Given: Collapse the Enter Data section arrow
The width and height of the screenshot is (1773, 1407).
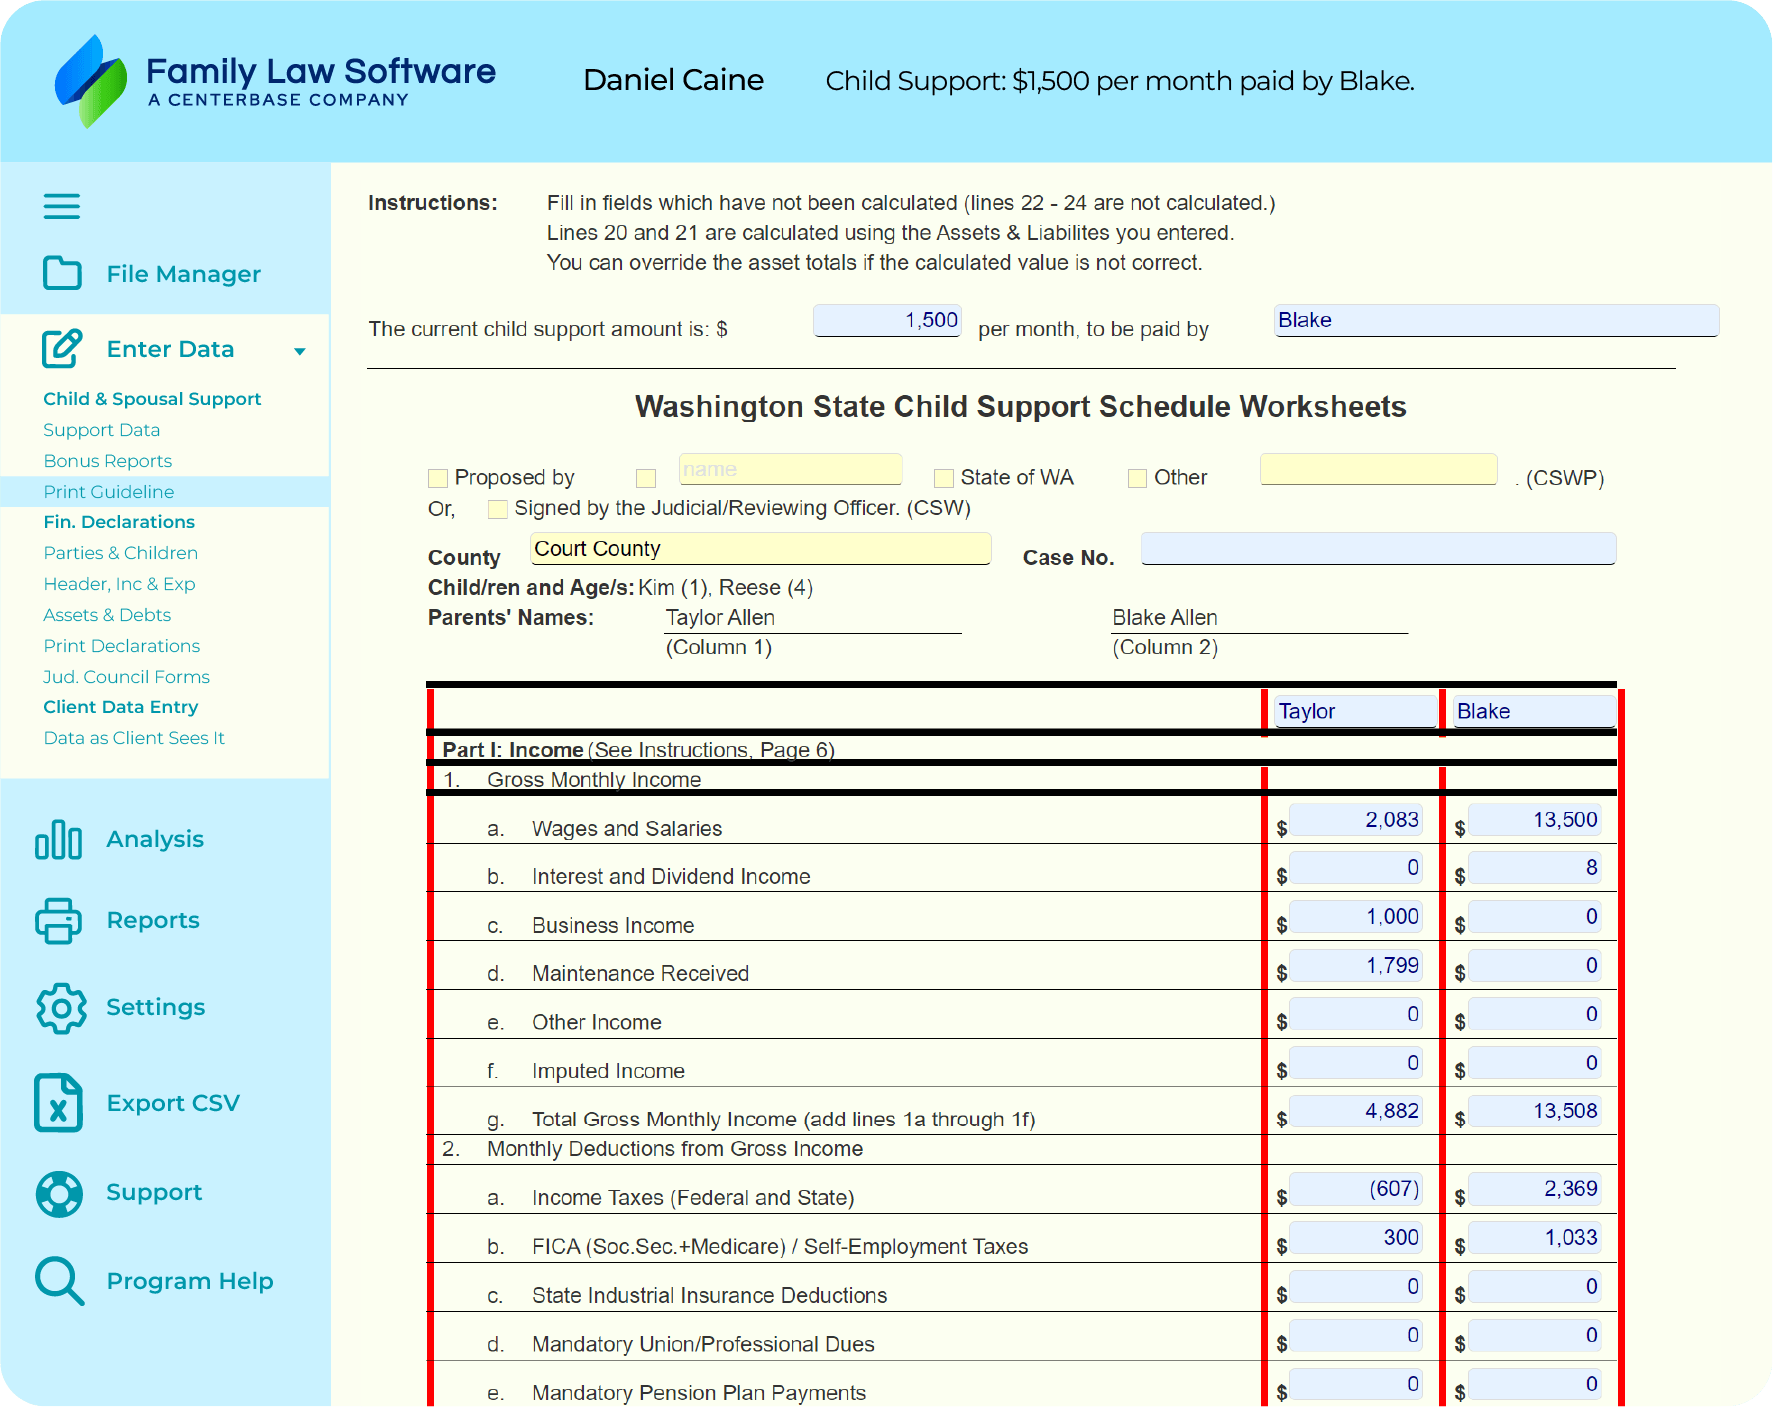Looking at the screenshot, I should [x=299, y=351].
